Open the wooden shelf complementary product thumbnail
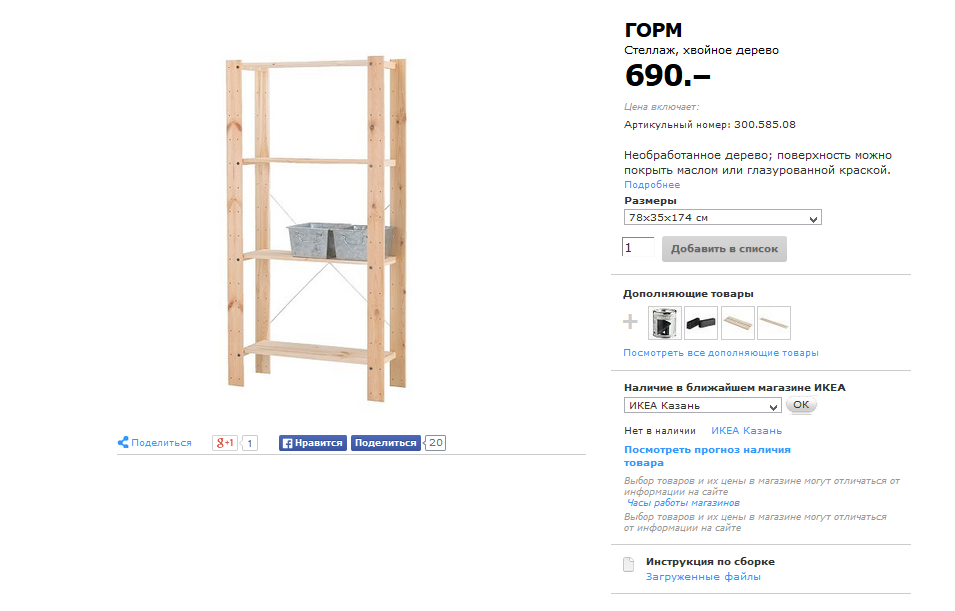 (x=738, y=323)
